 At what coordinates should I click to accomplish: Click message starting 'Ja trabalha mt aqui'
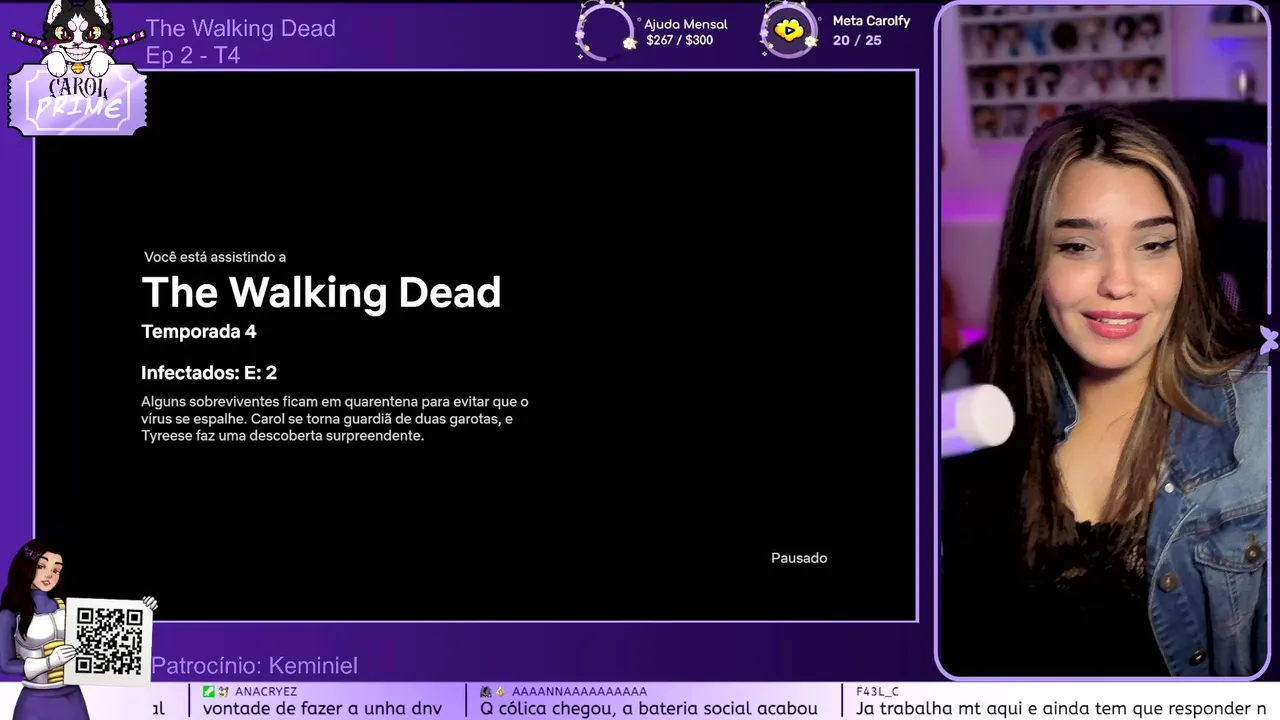pos(1062,708)
